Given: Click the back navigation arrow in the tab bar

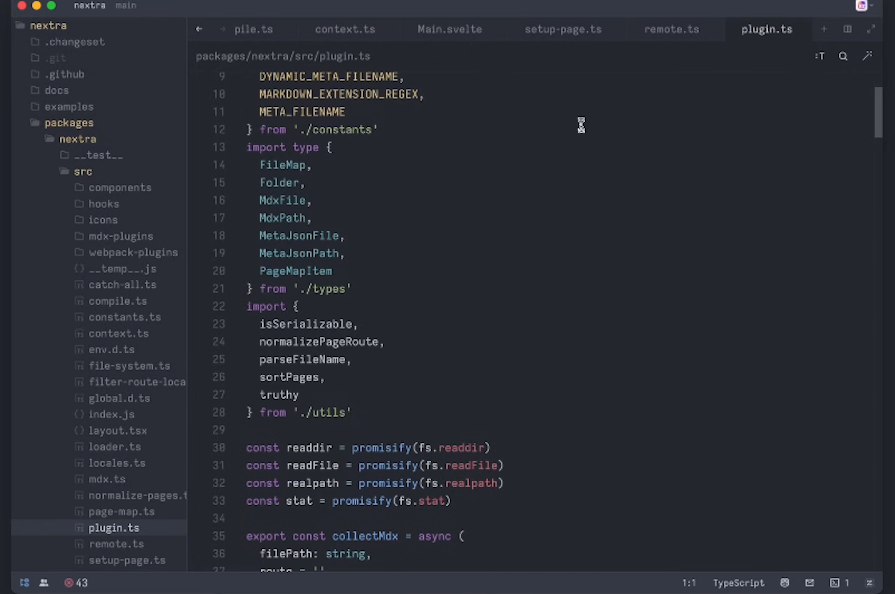Looking at the screenshot, I should click(x=198, y=29).
